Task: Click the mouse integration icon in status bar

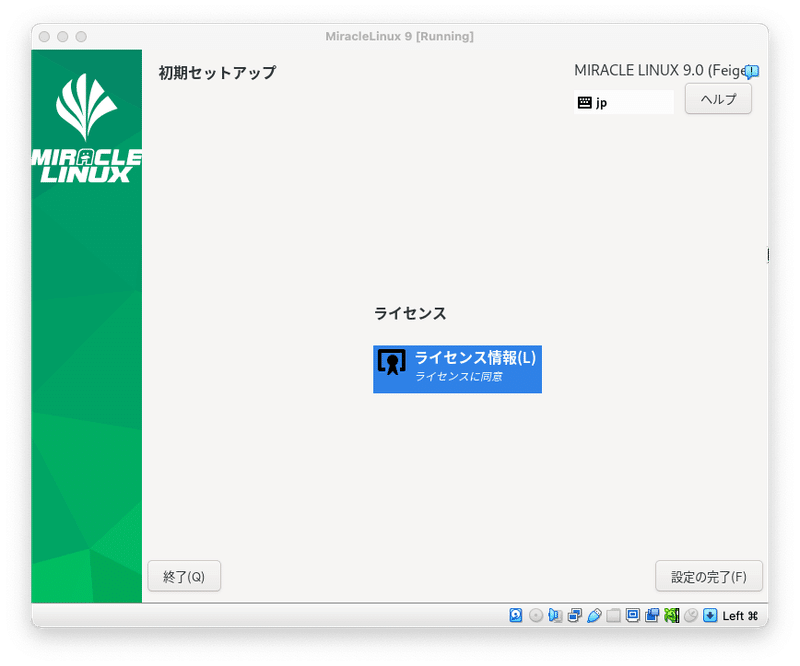Action: click(x=691, y=615)
